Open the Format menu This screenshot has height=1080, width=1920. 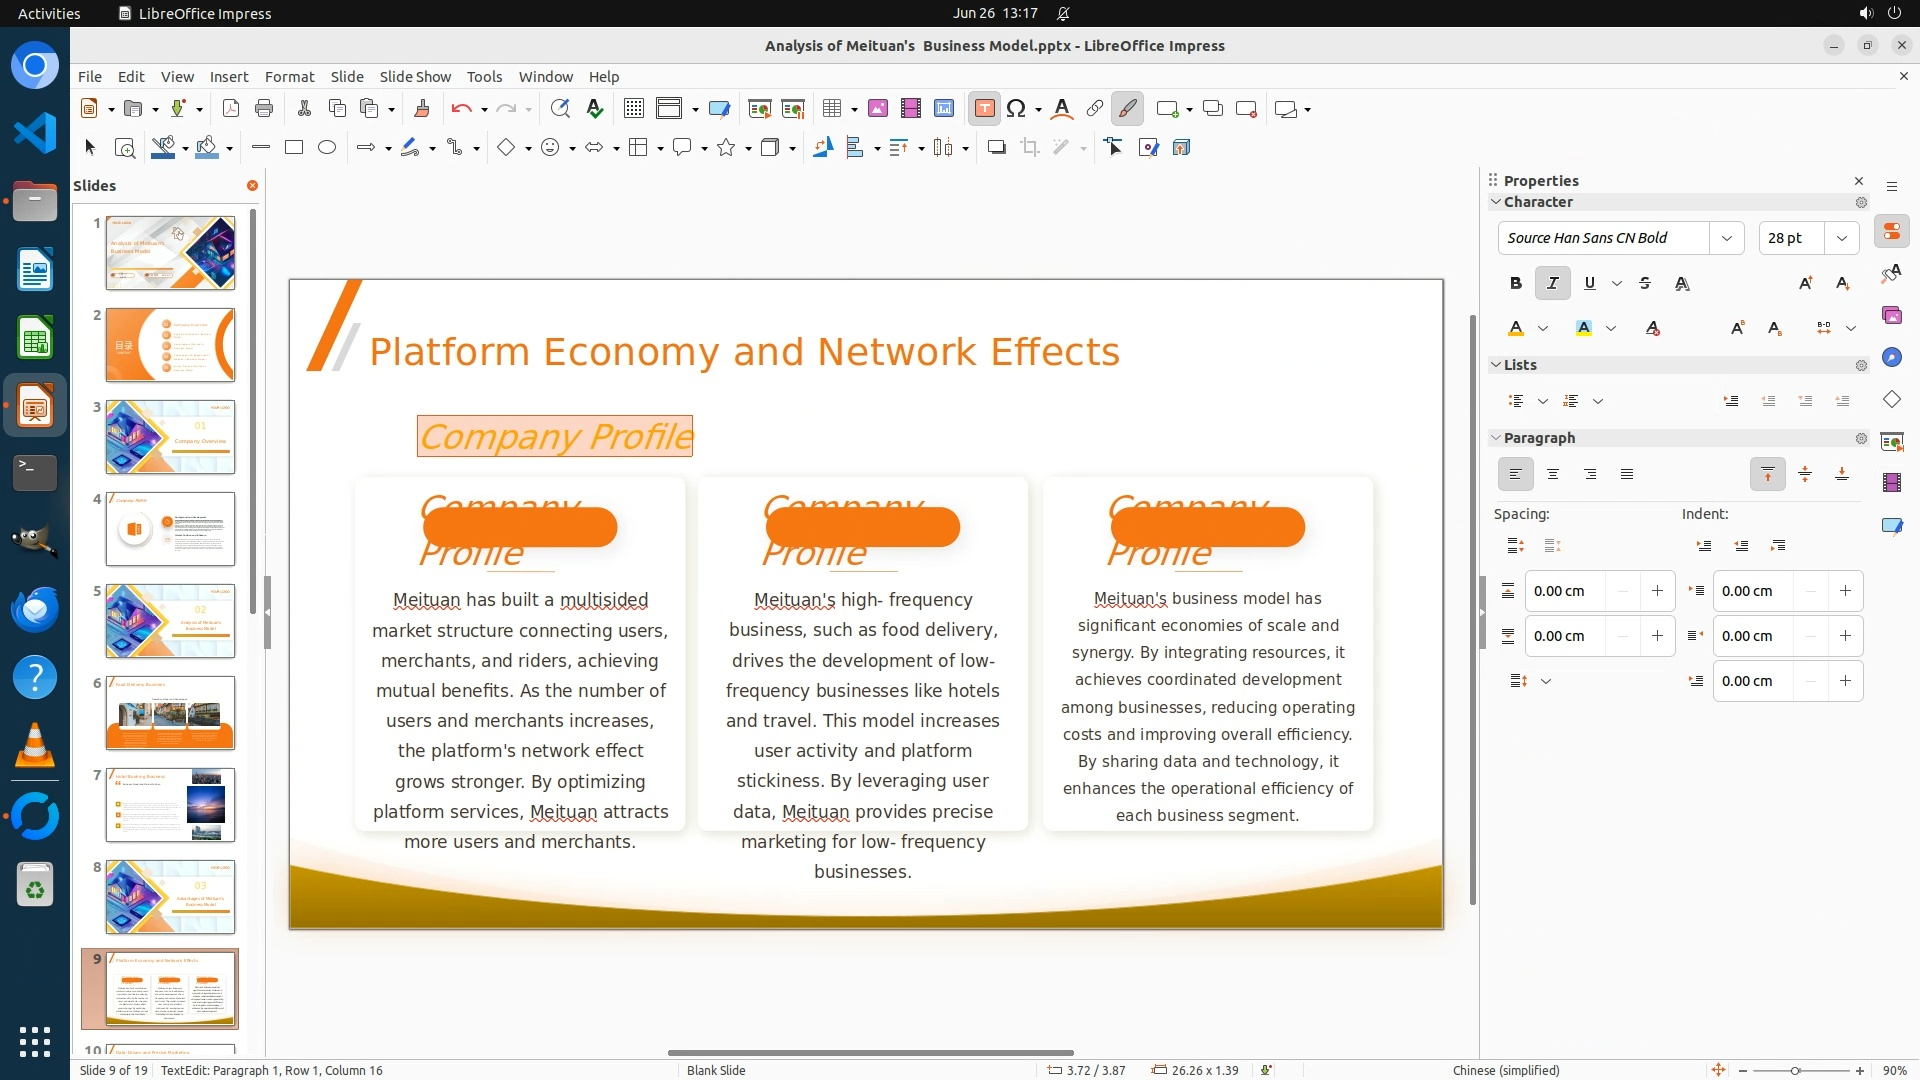[289, 76]
